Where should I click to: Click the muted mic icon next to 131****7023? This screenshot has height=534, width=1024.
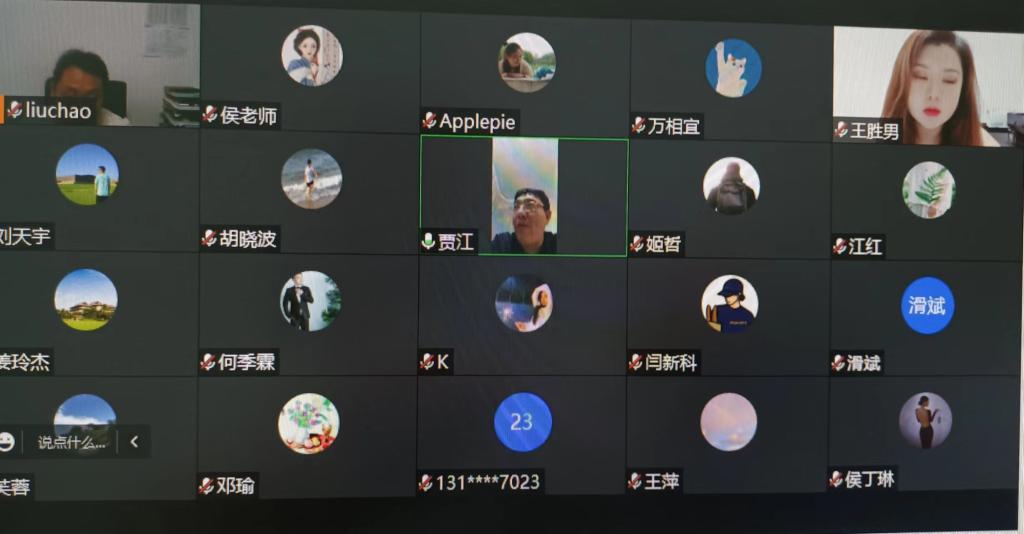[426, 482]
